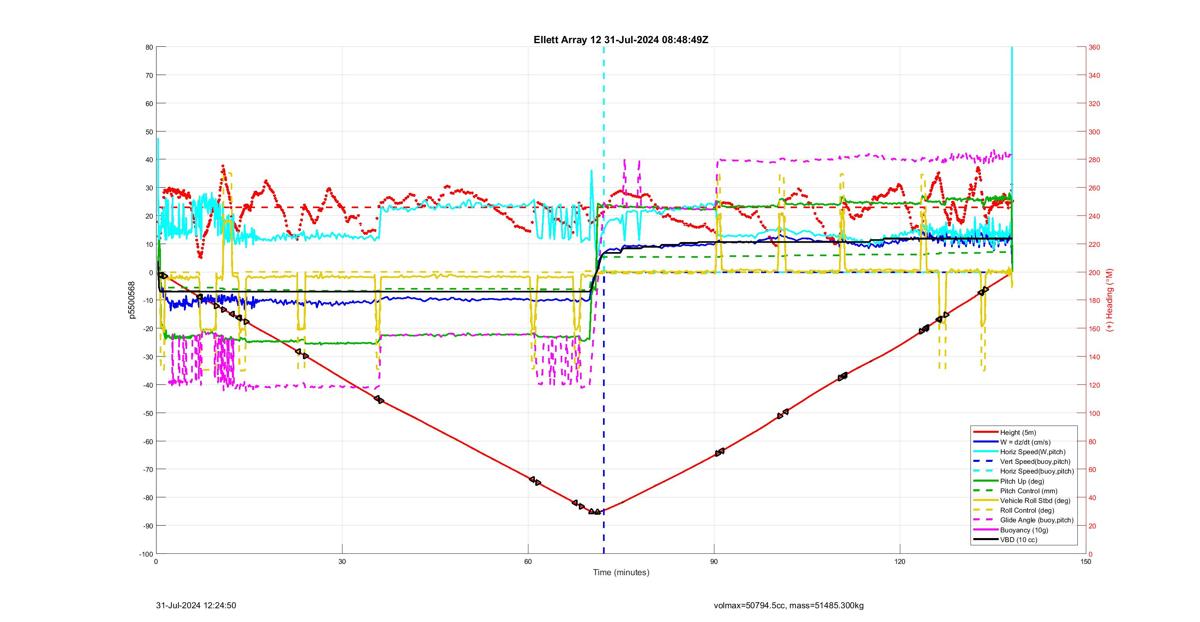Click the "-50" tick on left axis
The height and width of the screenshot is (622, 1200).
click(x=146, y=413)
